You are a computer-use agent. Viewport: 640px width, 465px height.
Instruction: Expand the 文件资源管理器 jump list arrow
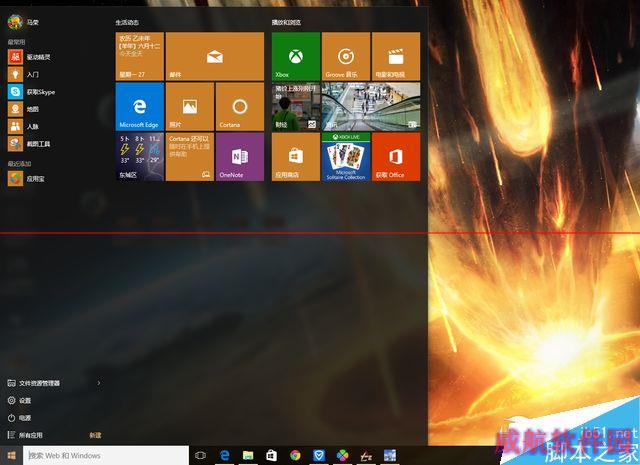tap(99, 383)
